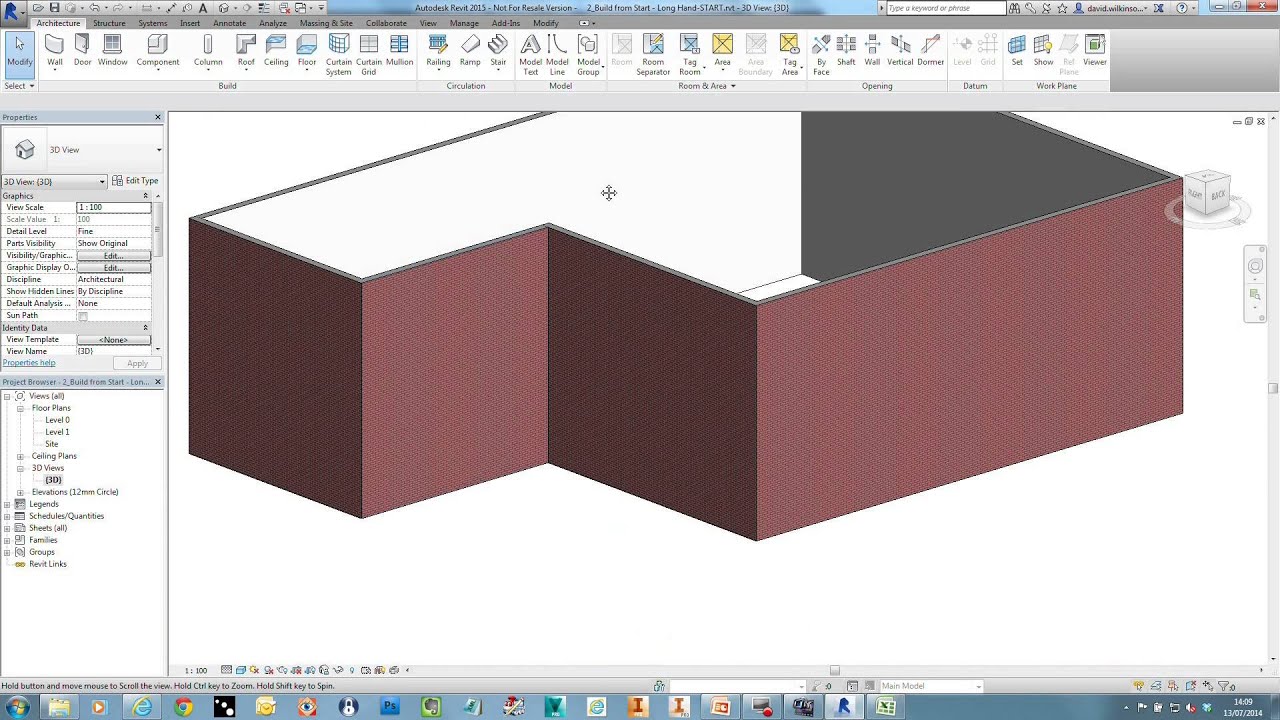Screen dimensions: 1280x720
Task: Open Chrome from the taskbar
Action: click(x=183, y=708)
